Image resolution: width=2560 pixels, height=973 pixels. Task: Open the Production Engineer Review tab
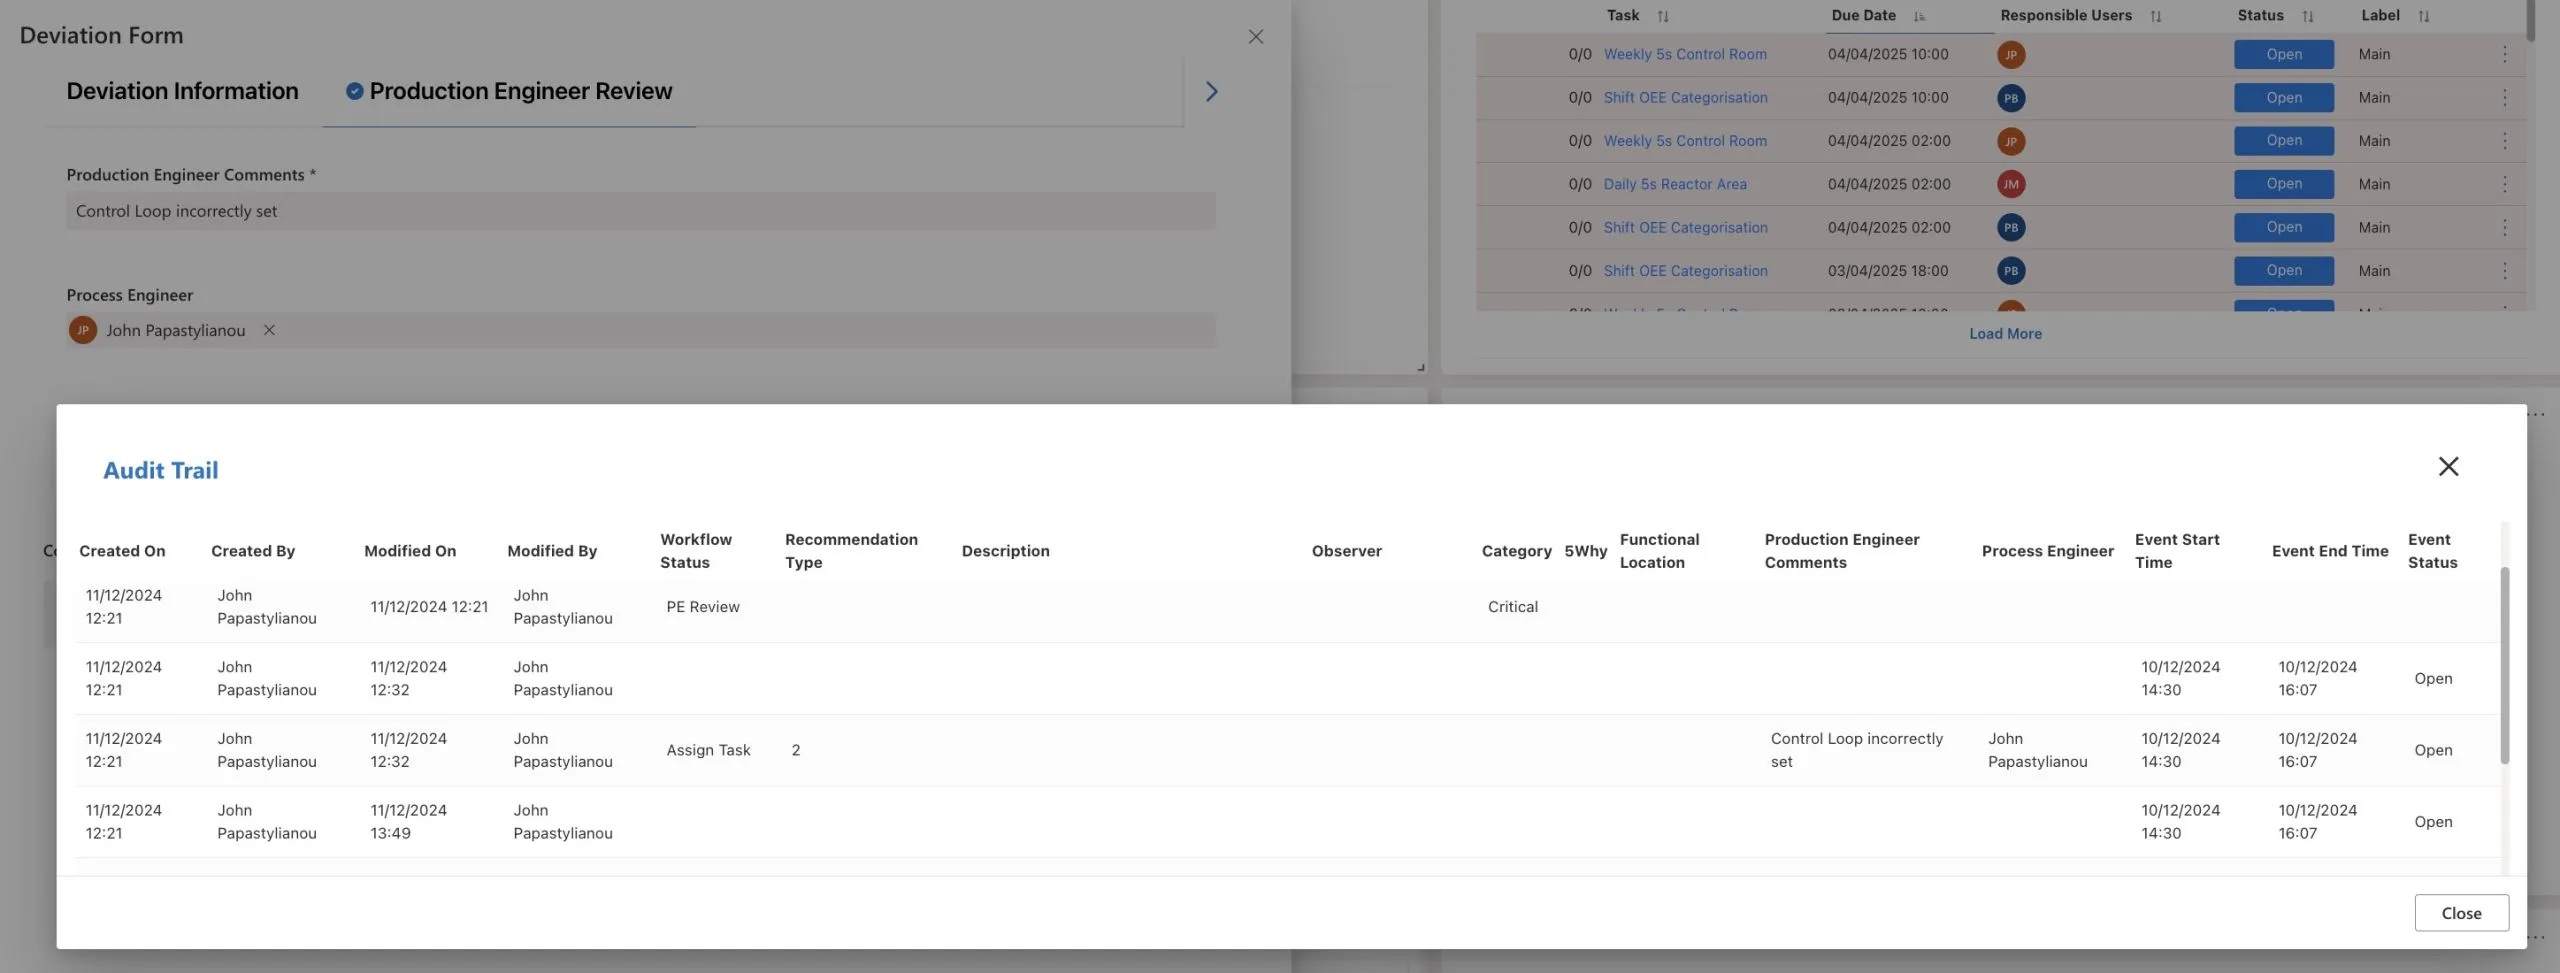pyautogui.click(x=509, y=91)
